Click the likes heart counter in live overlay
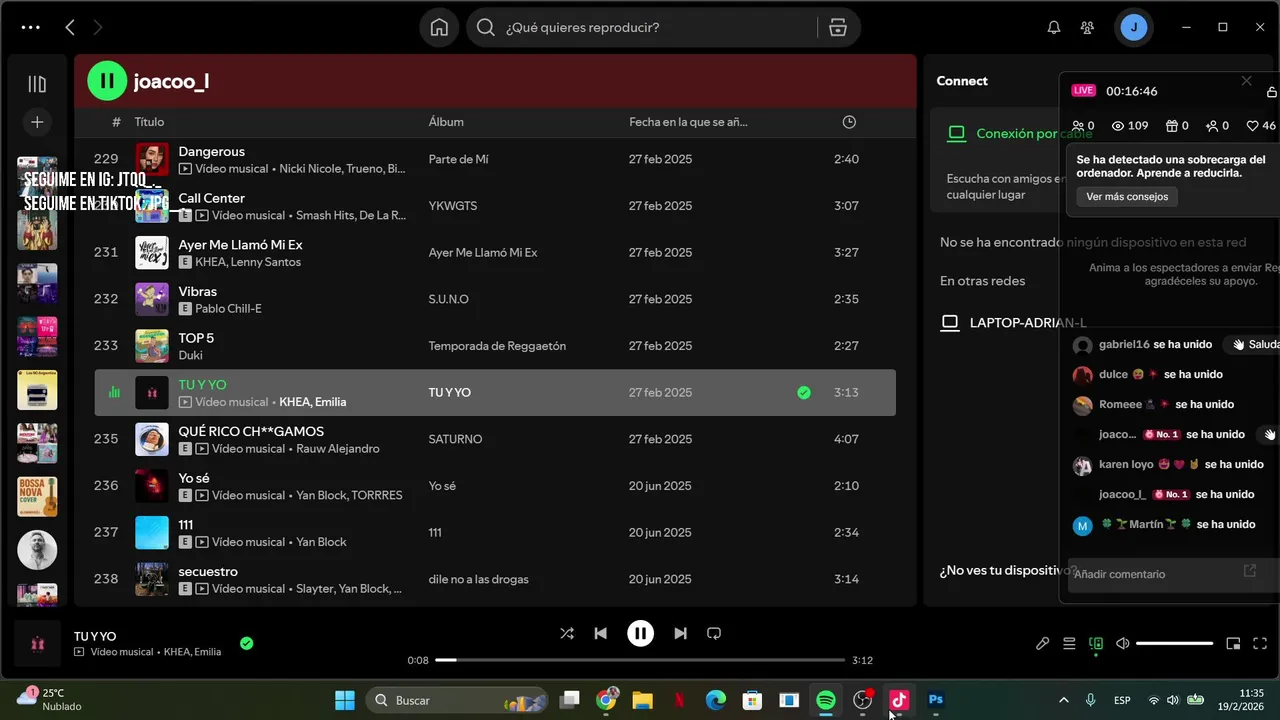This screenshot has width=1280, height=720. [1260, 126]
